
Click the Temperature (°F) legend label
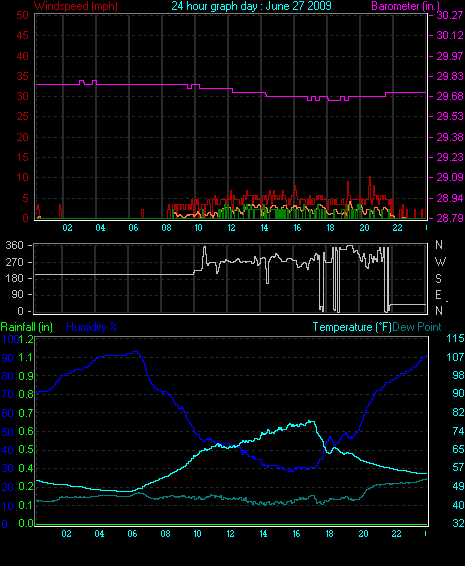click(352, 327)
